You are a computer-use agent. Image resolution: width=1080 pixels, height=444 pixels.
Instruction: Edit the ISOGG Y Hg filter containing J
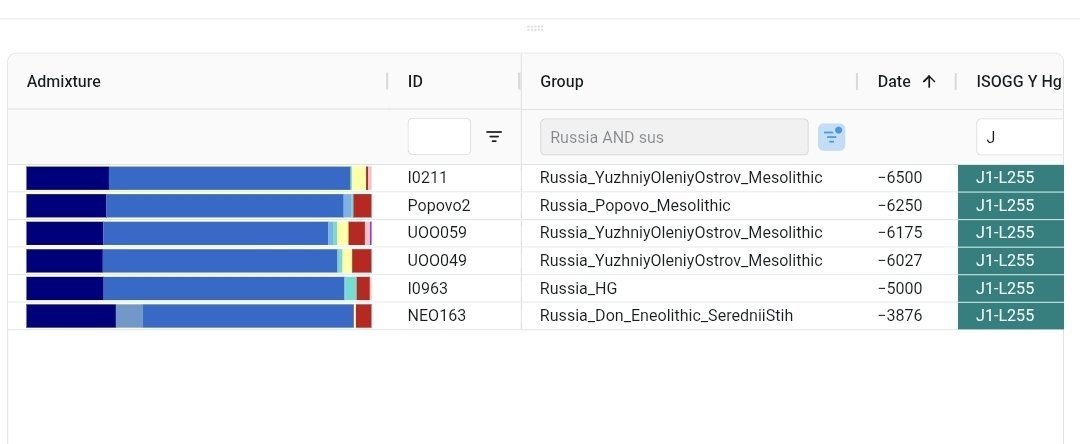1020,137
